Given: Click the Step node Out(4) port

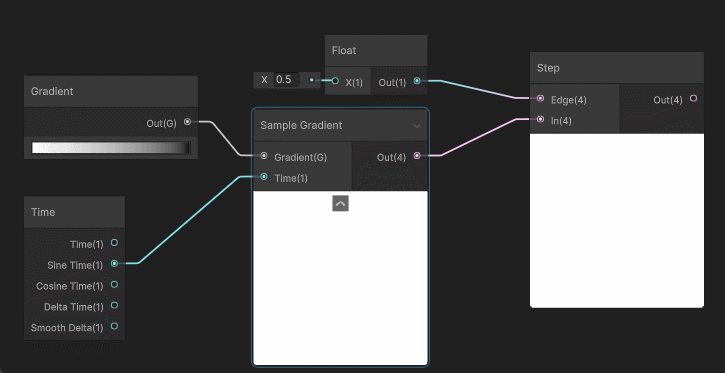Looking at the screenshot, I should 693,98.
